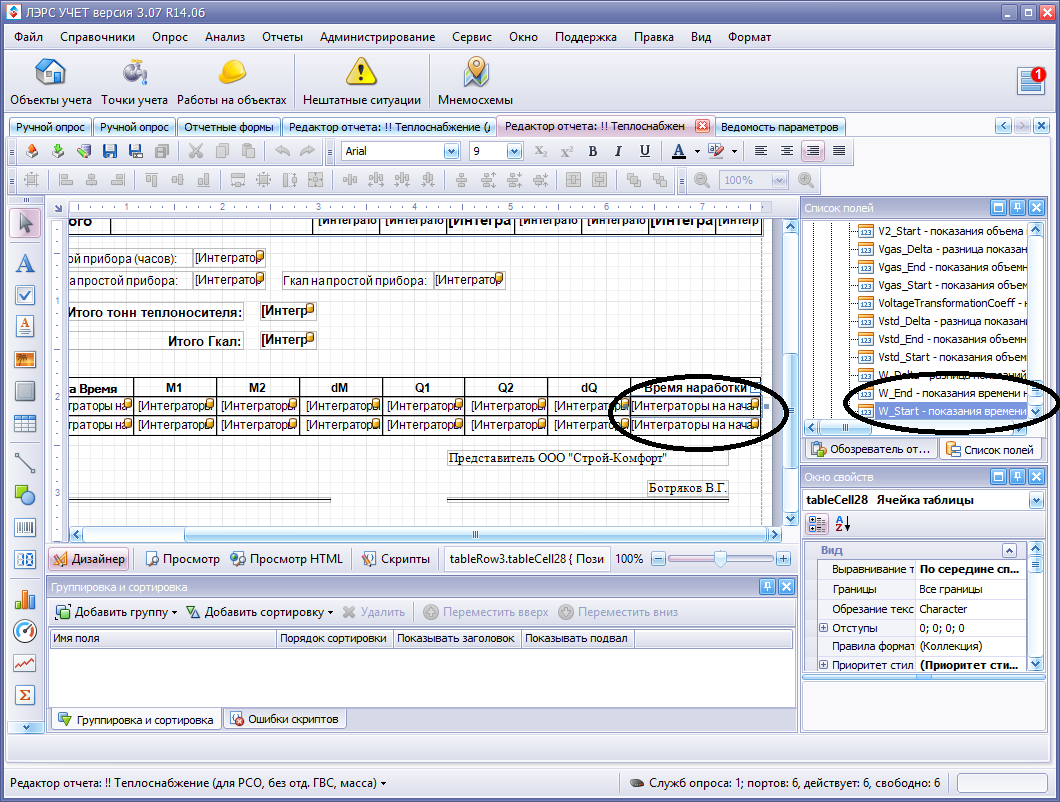Viewport: 1060px width, 802px height.
Task: Open the Администрирование menu
Action: (x=377, y=37)
